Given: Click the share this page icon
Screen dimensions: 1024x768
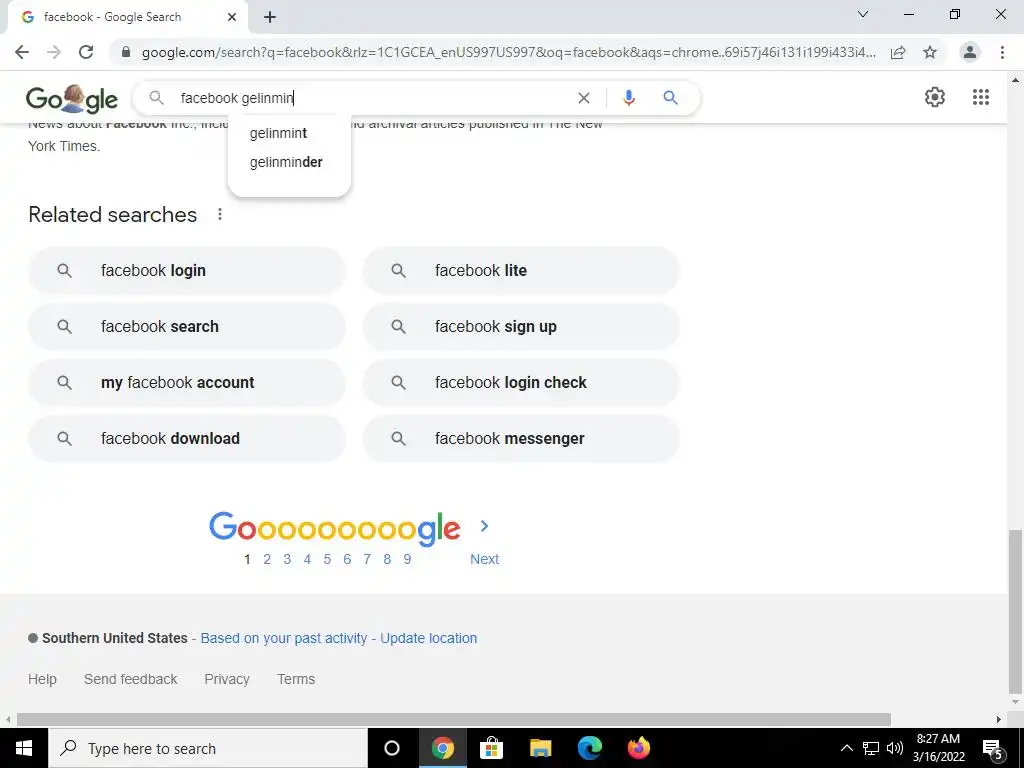Looking at the screenshot, I should pyautogui.click(x=898, y=52).
